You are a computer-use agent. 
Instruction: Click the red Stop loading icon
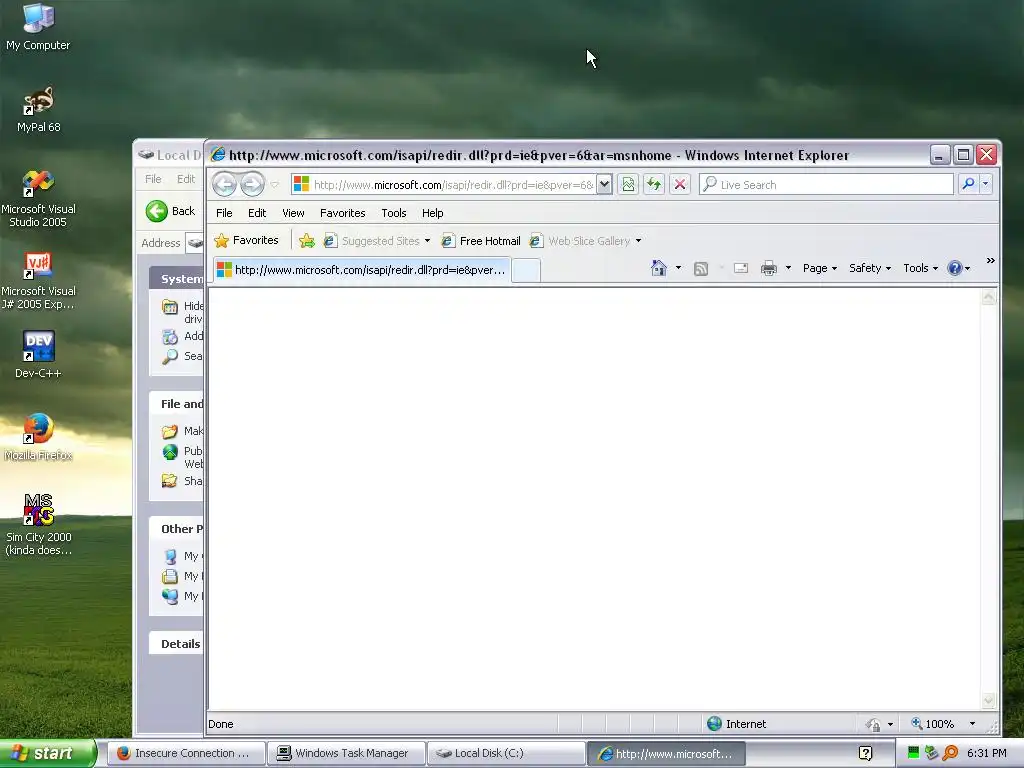click(680, 185)
